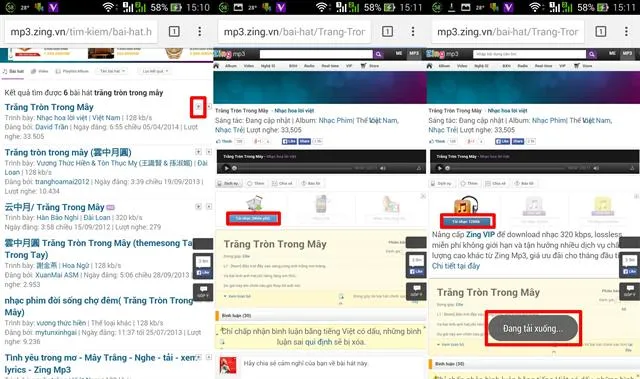The height and width of the screenshot is (379, 640).
Task: Open result 云中月/ Trăng Trong Mây
Action: click(x=54, y=207)
